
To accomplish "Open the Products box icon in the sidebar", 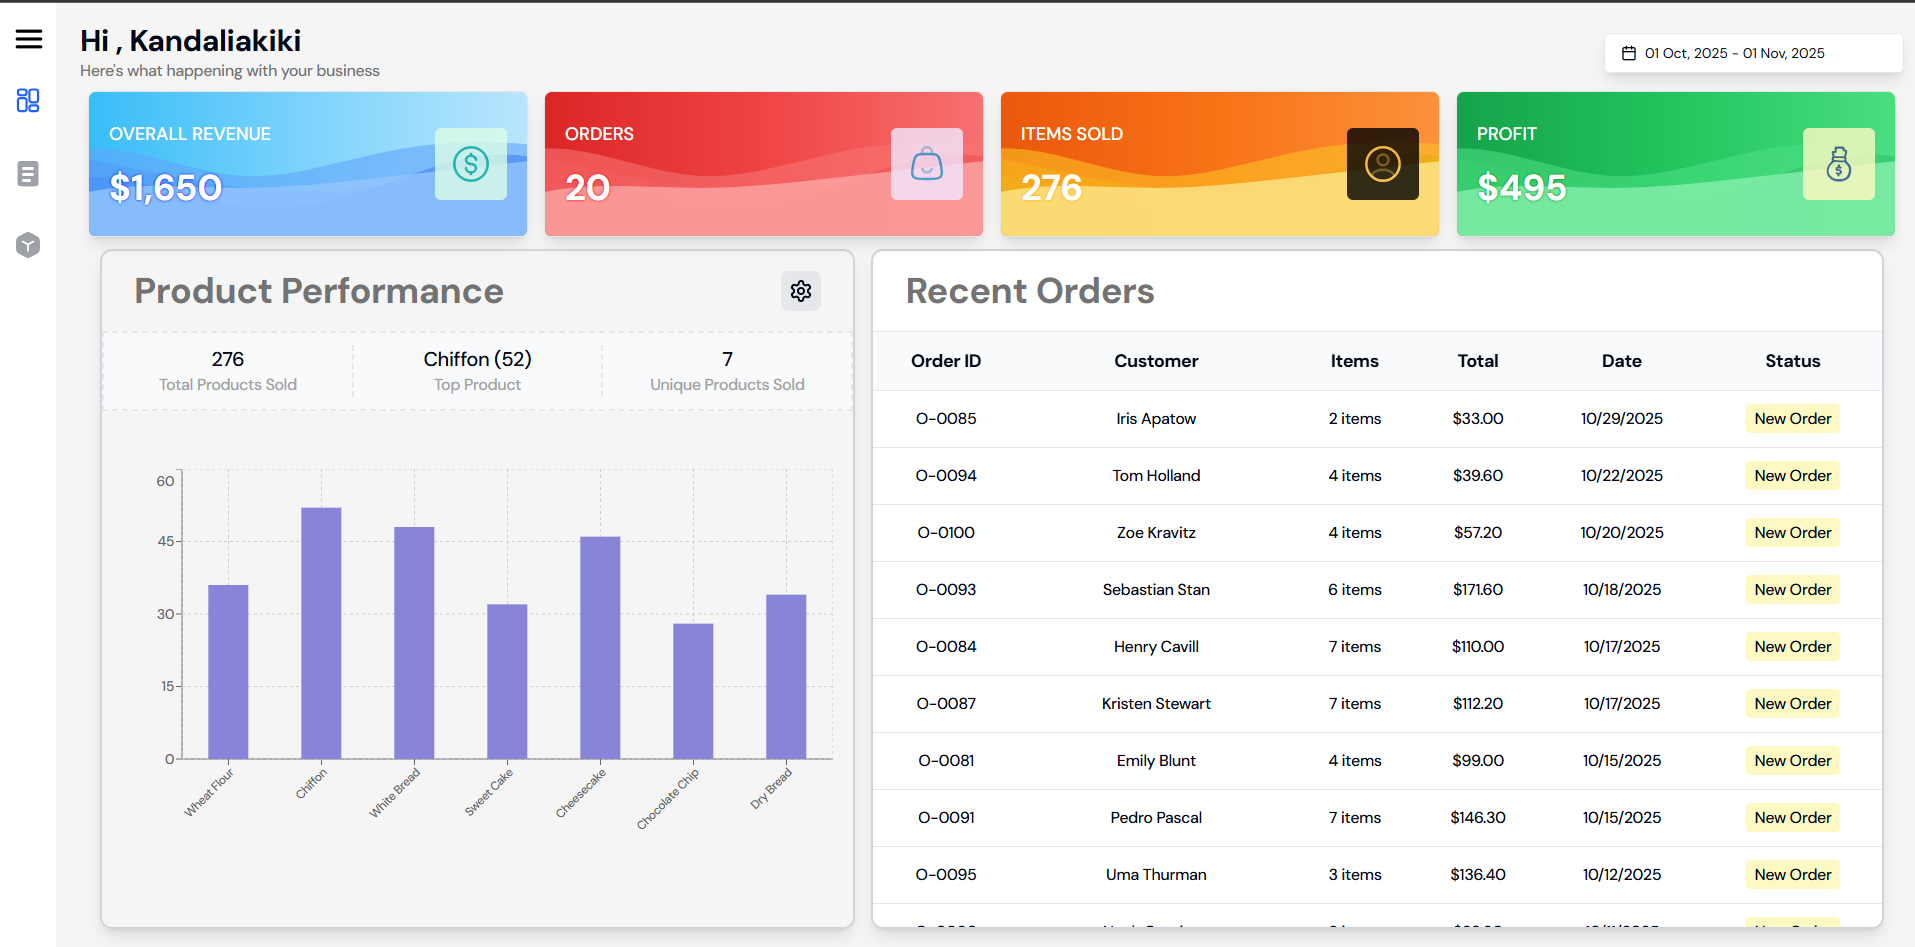I will click(28, 244).
